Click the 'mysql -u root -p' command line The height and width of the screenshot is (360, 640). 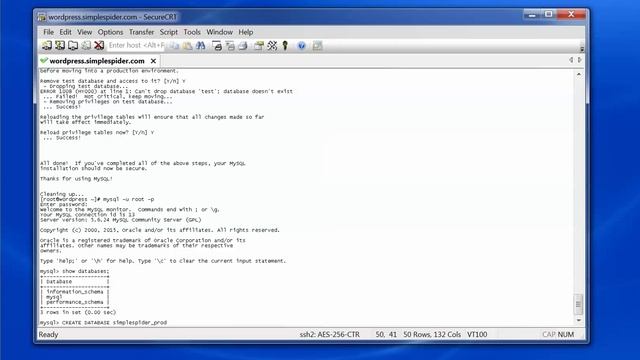(97, 199)
